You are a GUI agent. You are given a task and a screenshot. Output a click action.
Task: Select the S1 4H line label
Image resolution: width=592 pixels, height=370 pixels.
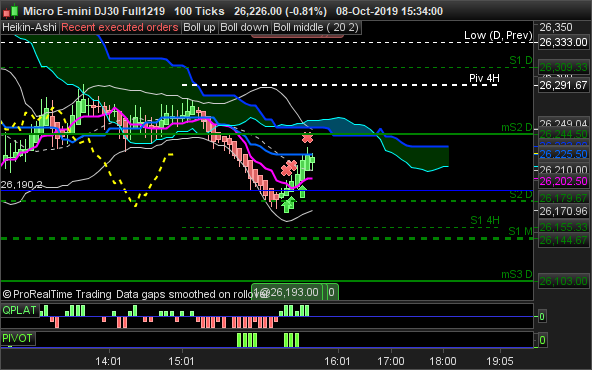click(485, 220)
